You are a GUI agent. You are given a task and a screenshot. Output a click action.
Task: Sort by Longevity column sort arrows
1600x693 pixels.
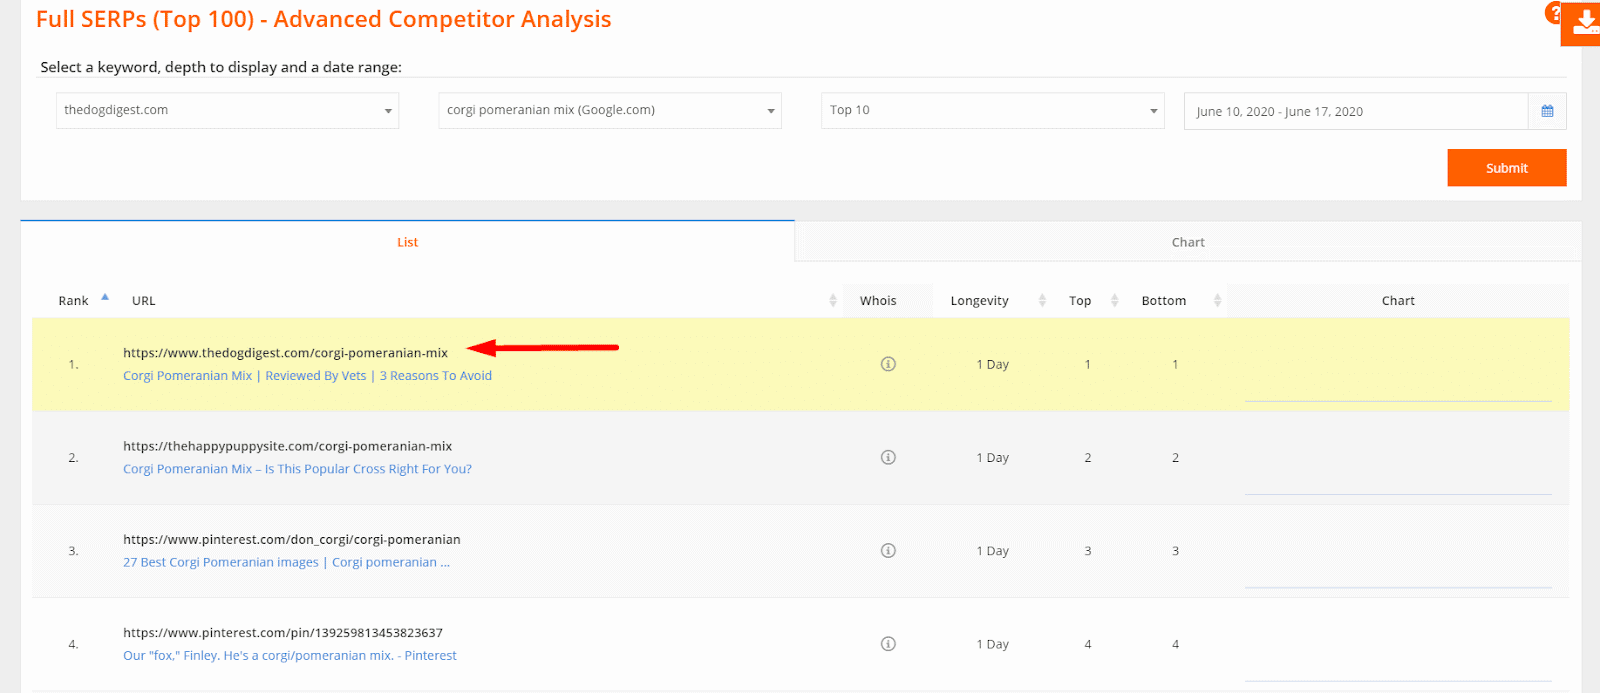click(1042, 300)
